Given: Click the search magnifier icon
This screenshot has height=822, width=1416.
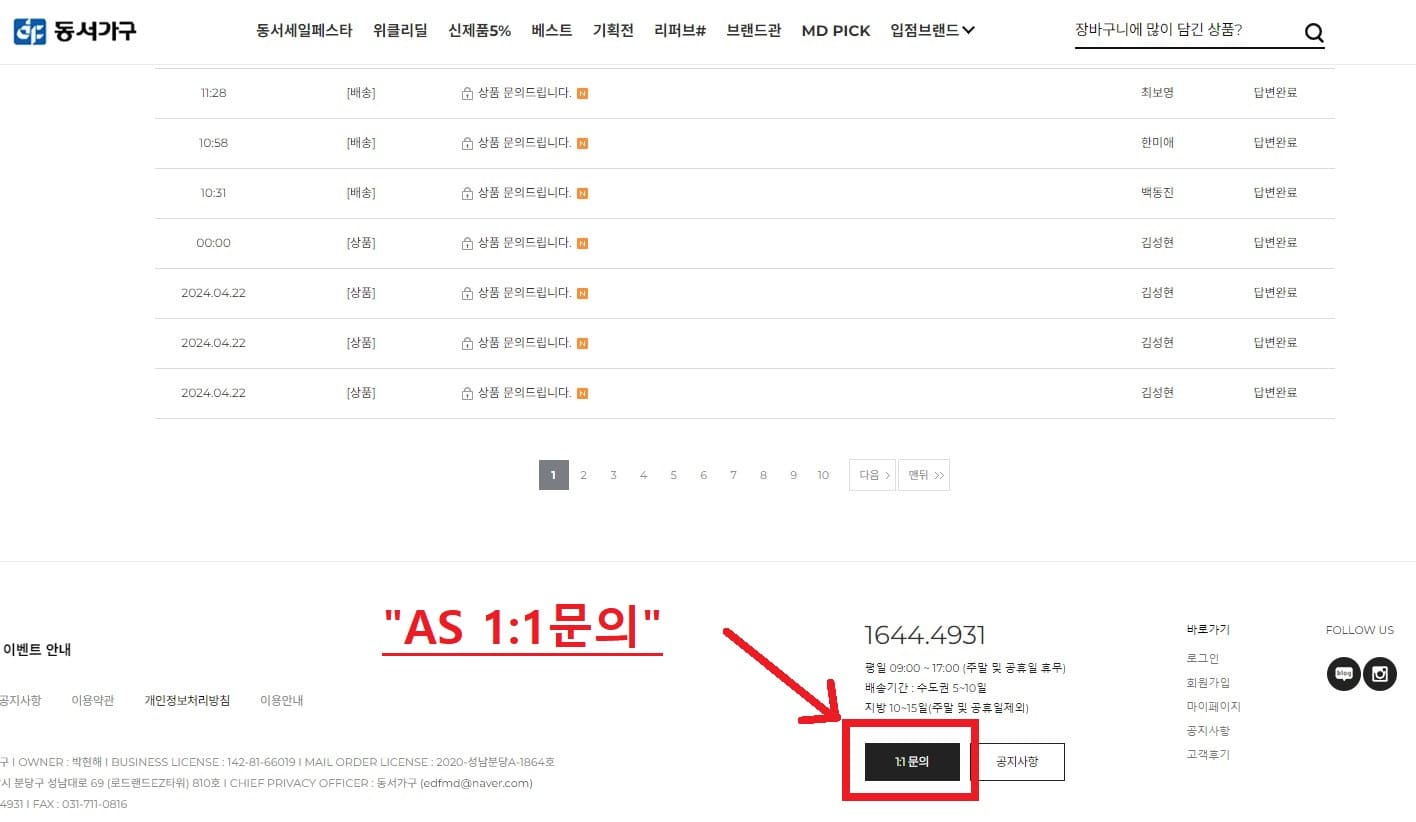Looking at the screenshot, I should pyautogui.click(x=1314, y=31).
